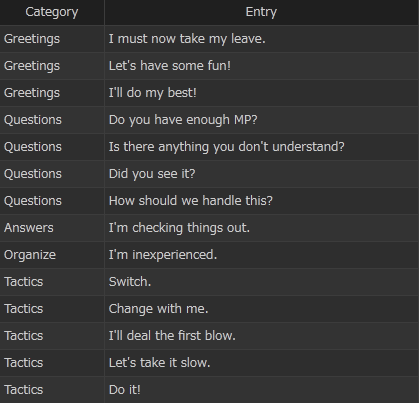Viewport: 419px width, 403px height.
Task: Select the 'Do it!' entry
Action: pos(125,390)
